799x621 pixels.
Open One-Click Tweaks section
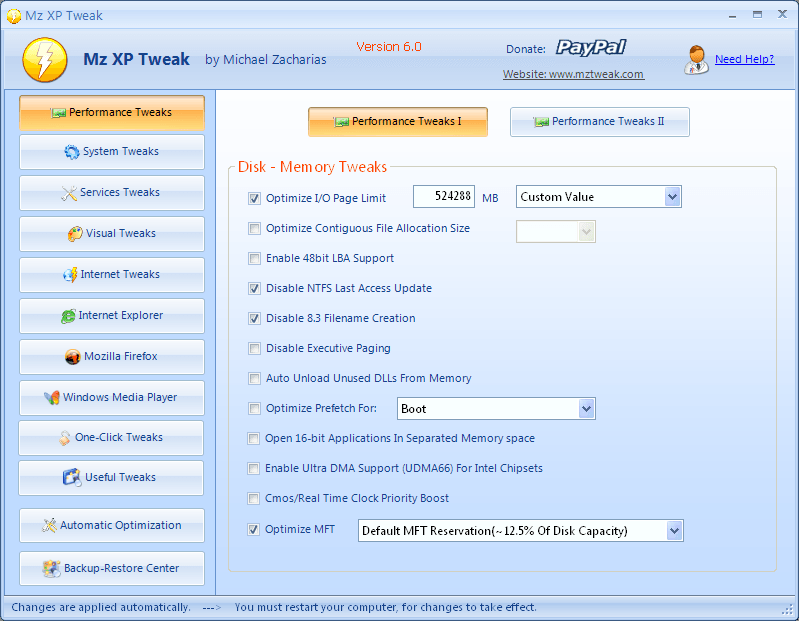coord(111,438)
